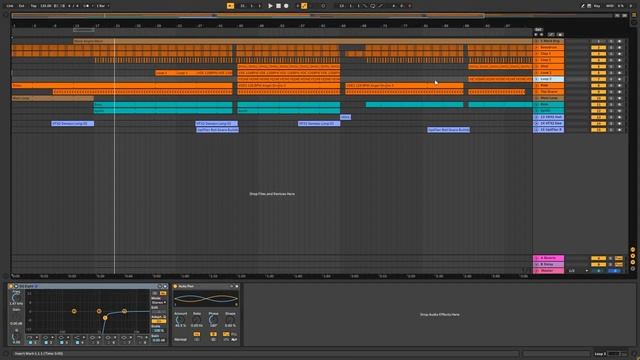640x360 pixels.
Task: Disable EQ Eight band 4
Action: click(78, 342)
